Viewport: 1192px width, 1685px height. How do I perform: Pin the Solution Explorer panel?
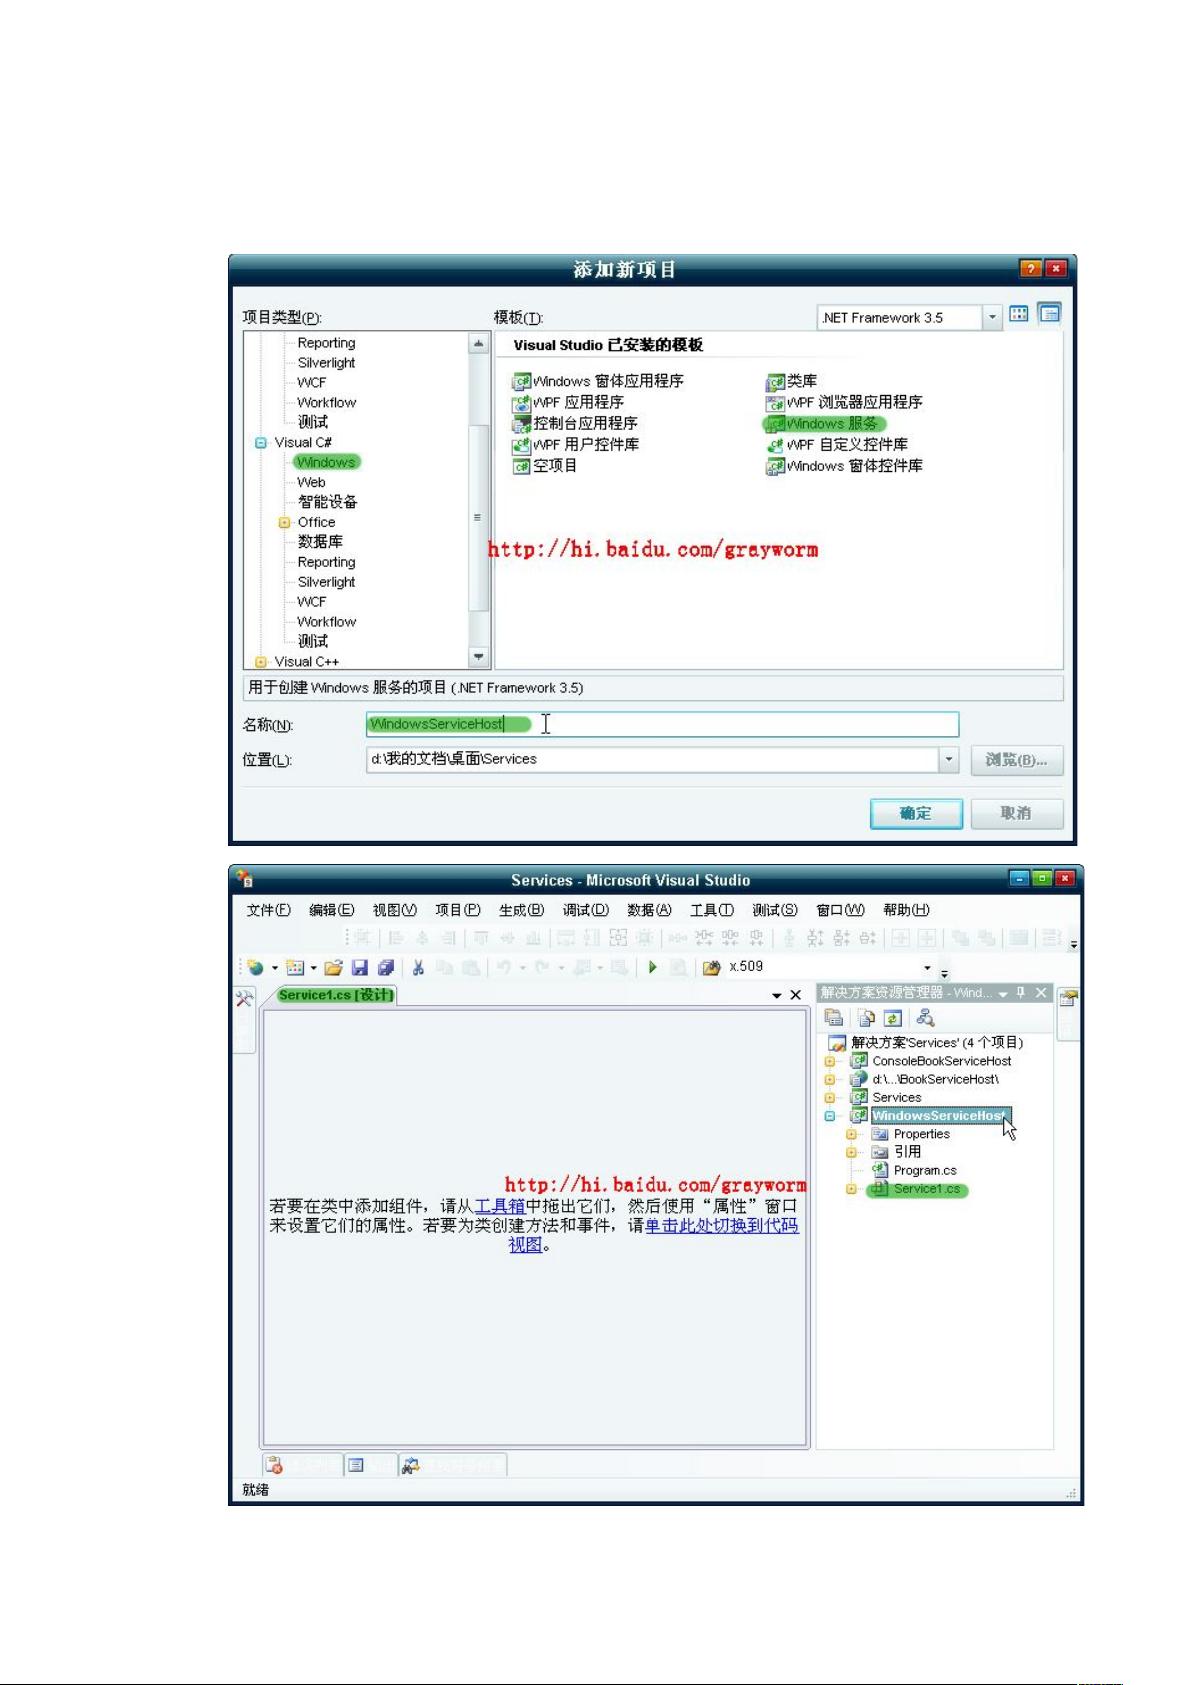coord(1021,993)
